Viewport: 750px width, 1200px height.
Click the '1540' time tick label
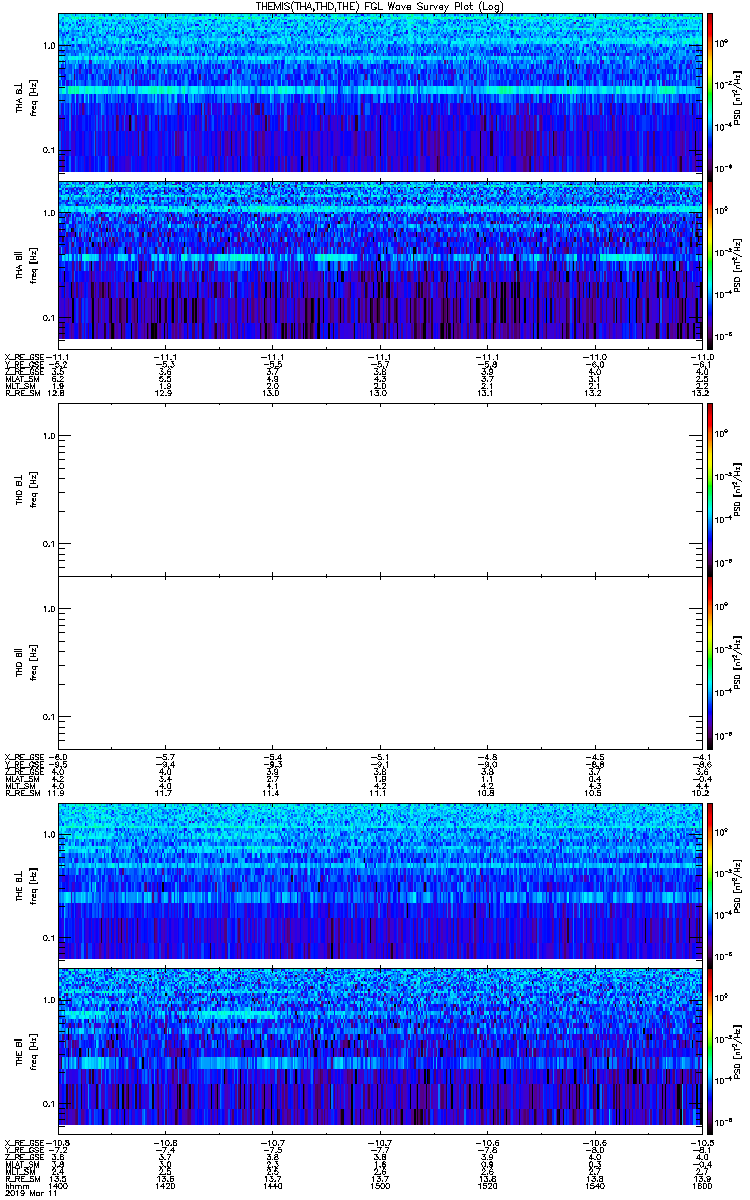(594, 1186)
